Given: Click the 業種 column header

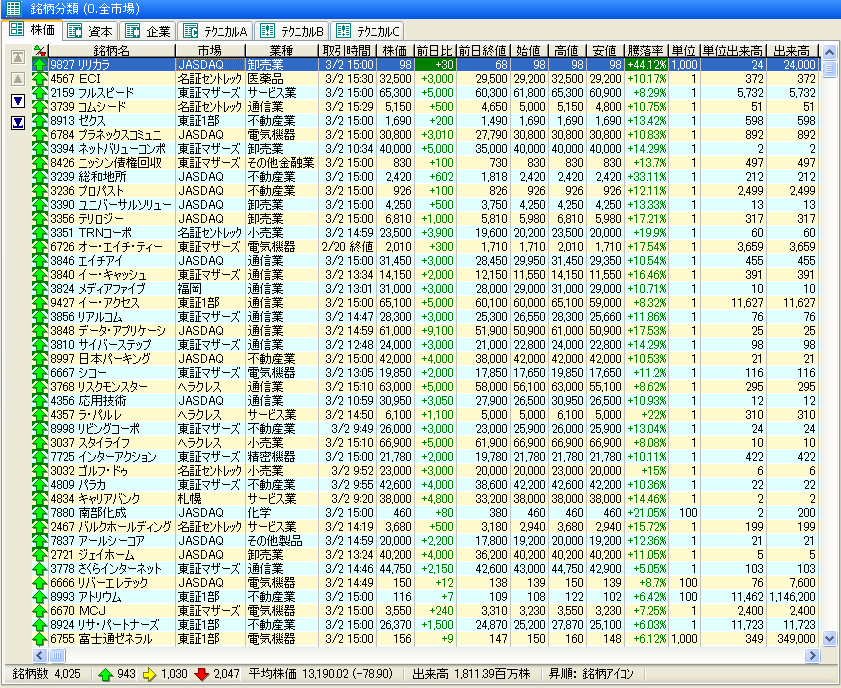Looking at the screenshot, I should tap(282, 50).
